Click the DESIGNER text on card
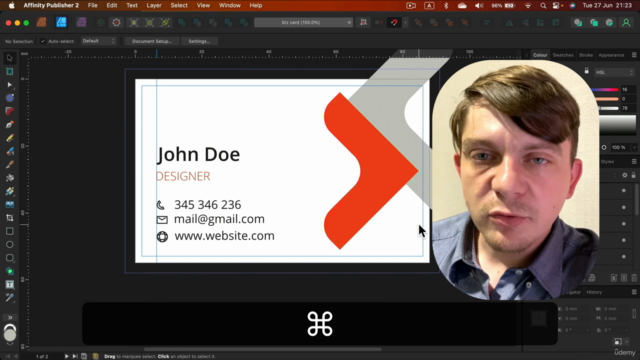This screenshot has height=360, width=640. 183,176
